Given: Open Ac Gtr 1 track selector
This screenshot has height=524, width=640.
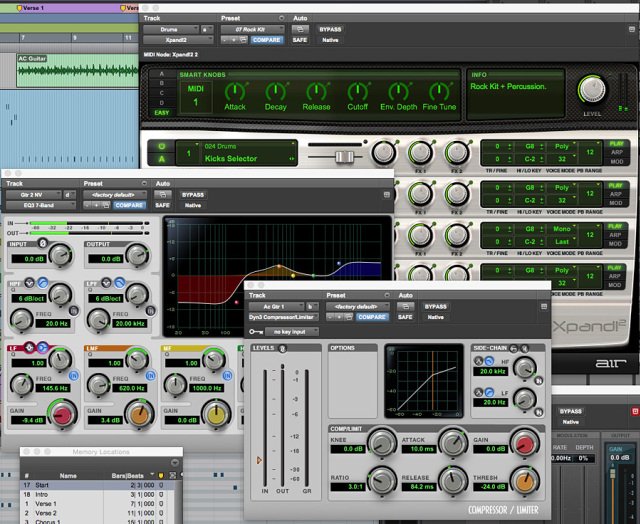Looking at the screenshot, I should (276, 306).
